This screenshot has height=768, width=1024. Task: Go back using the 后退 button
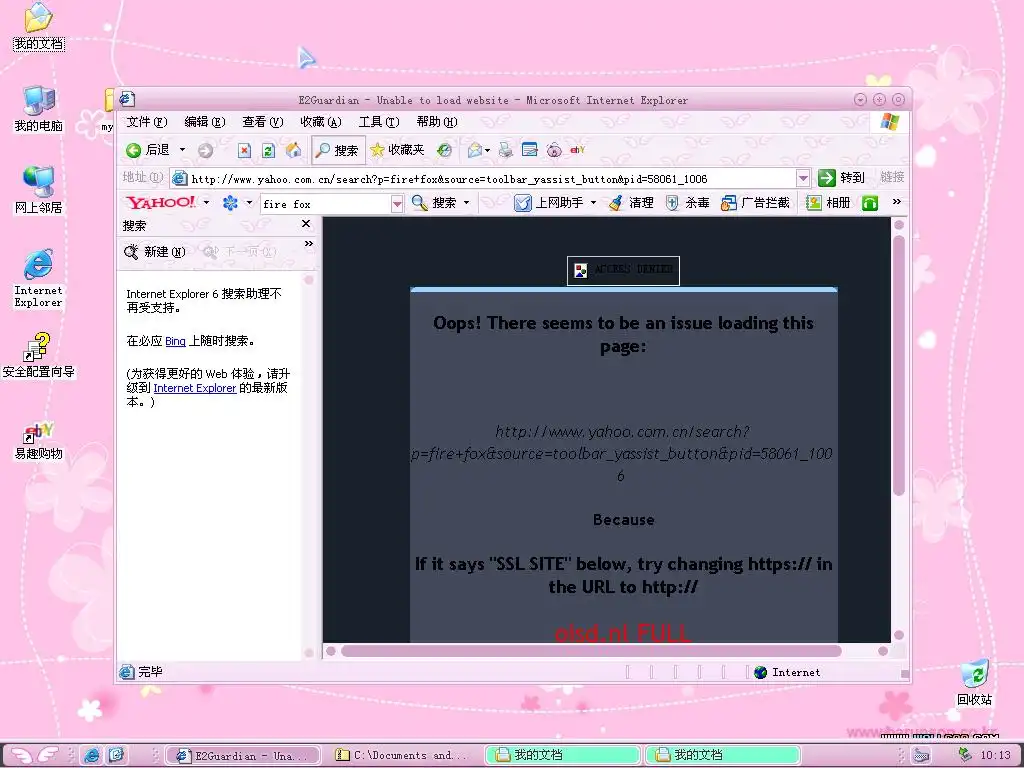tap(148, 150)
